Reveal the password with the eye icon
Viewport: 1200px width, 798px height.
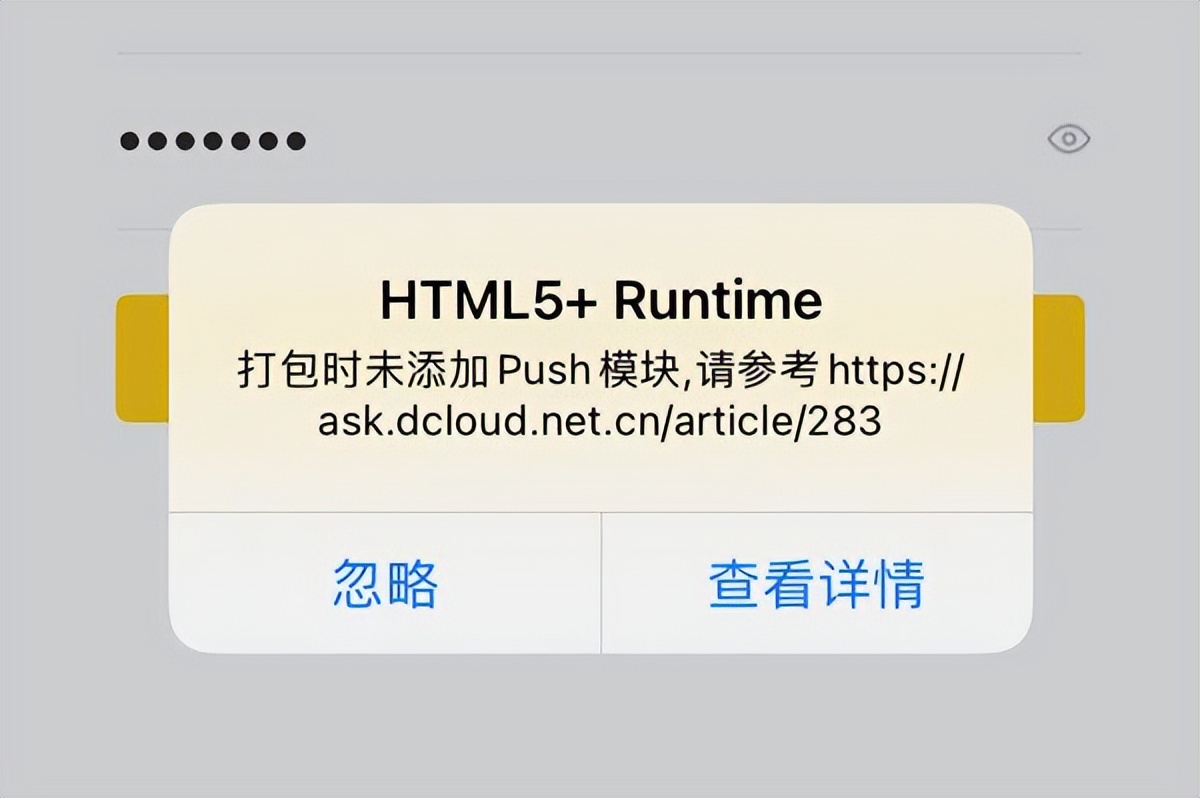(x=1068, y=139)
